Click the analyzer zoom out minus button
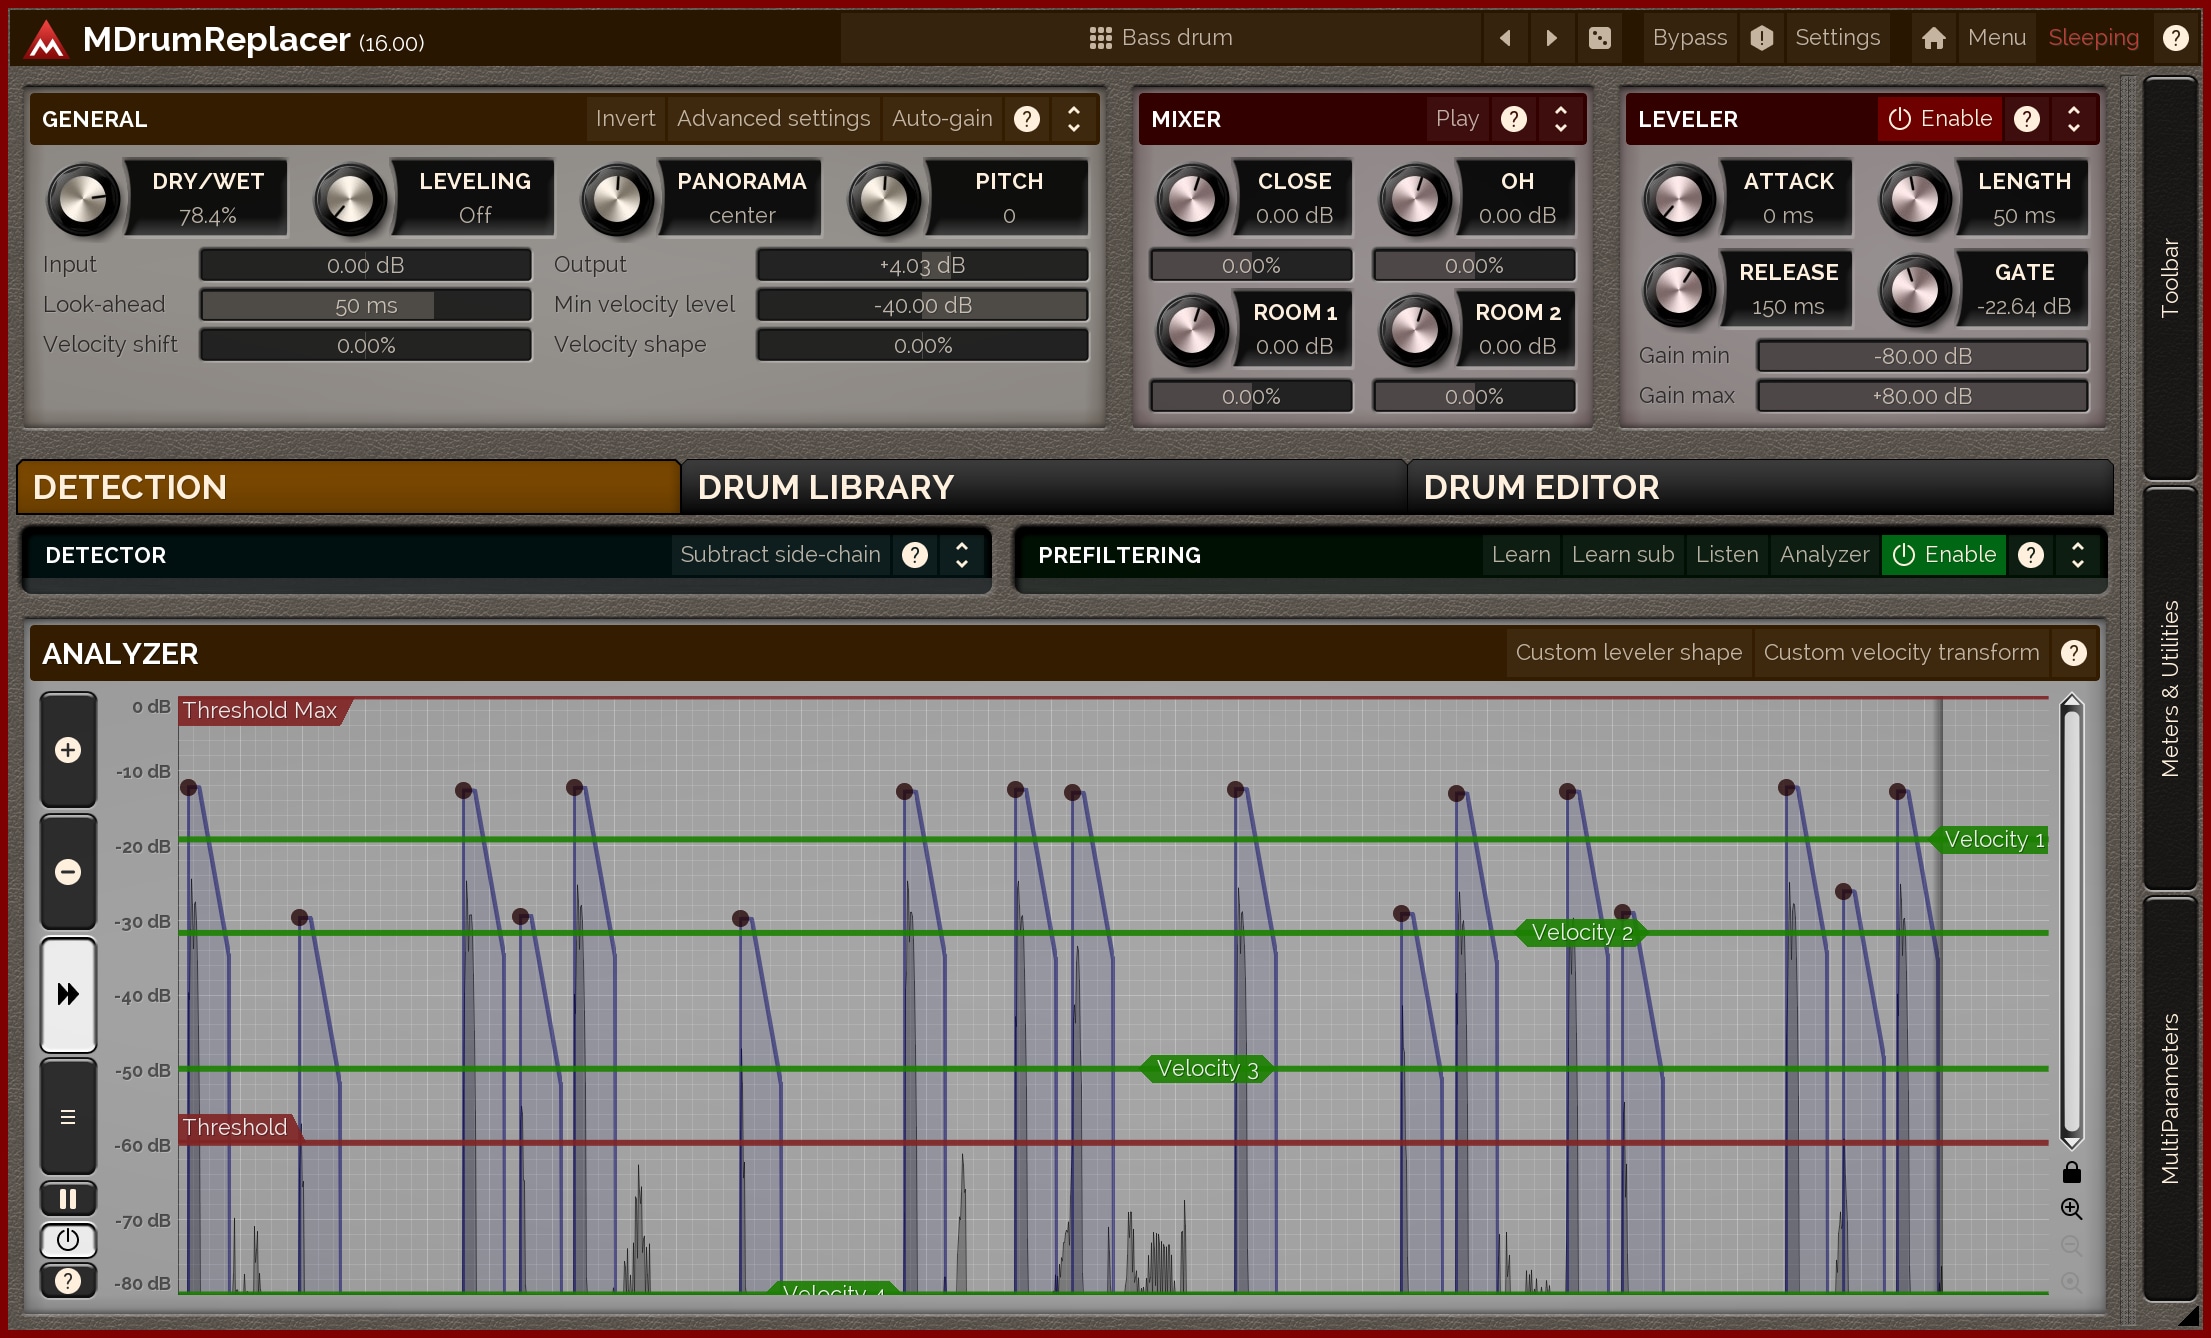Image resolution: width=2211 pixels, height=1338 pixels. 68,872
